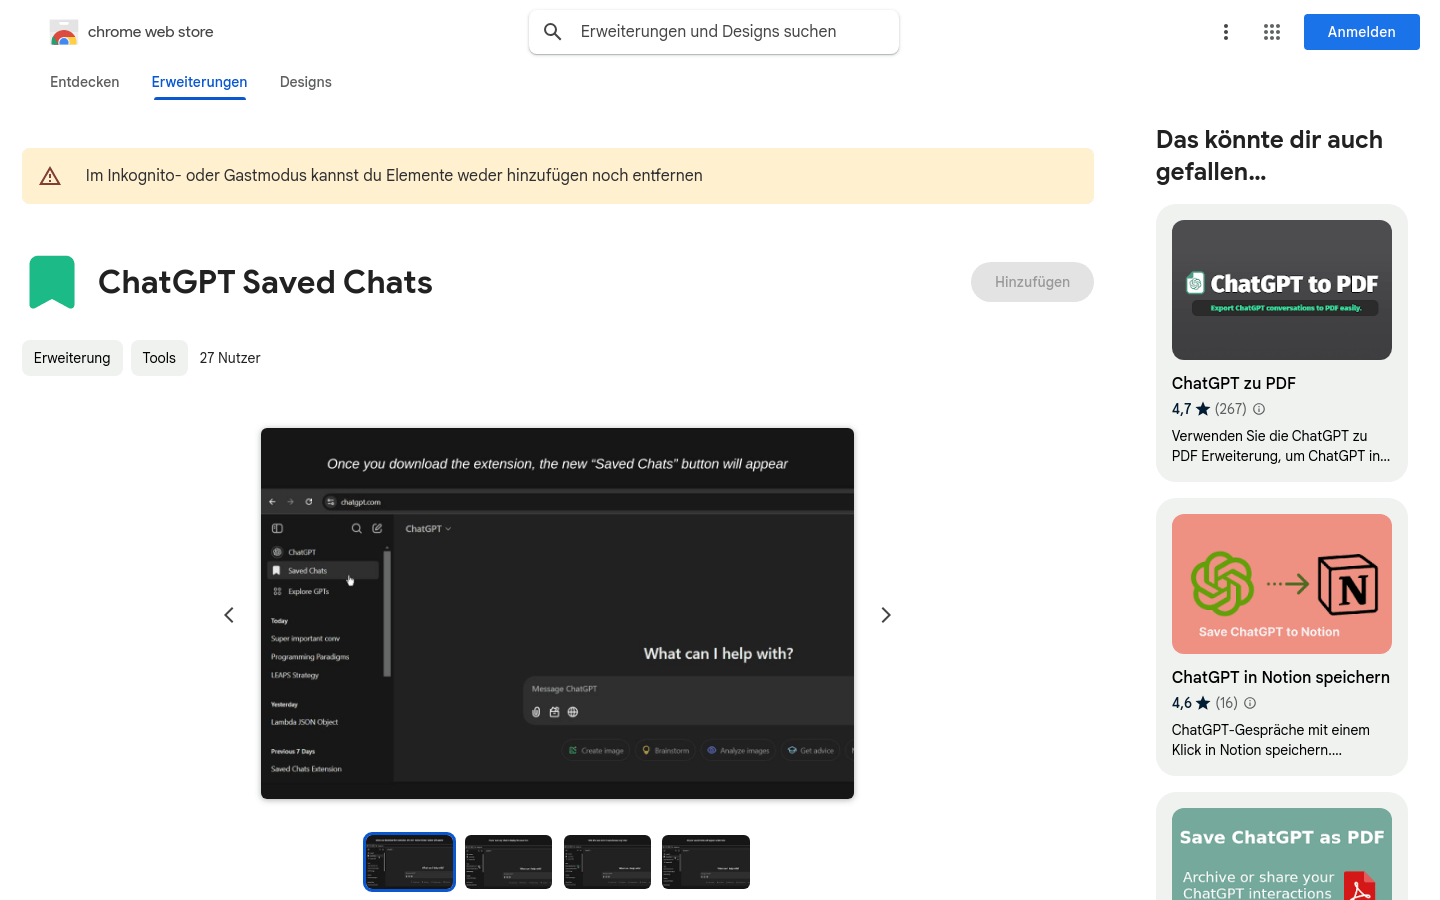
Task: Open ChatGPT in Notion speichern link
Action: click(x=1281, y=677)
